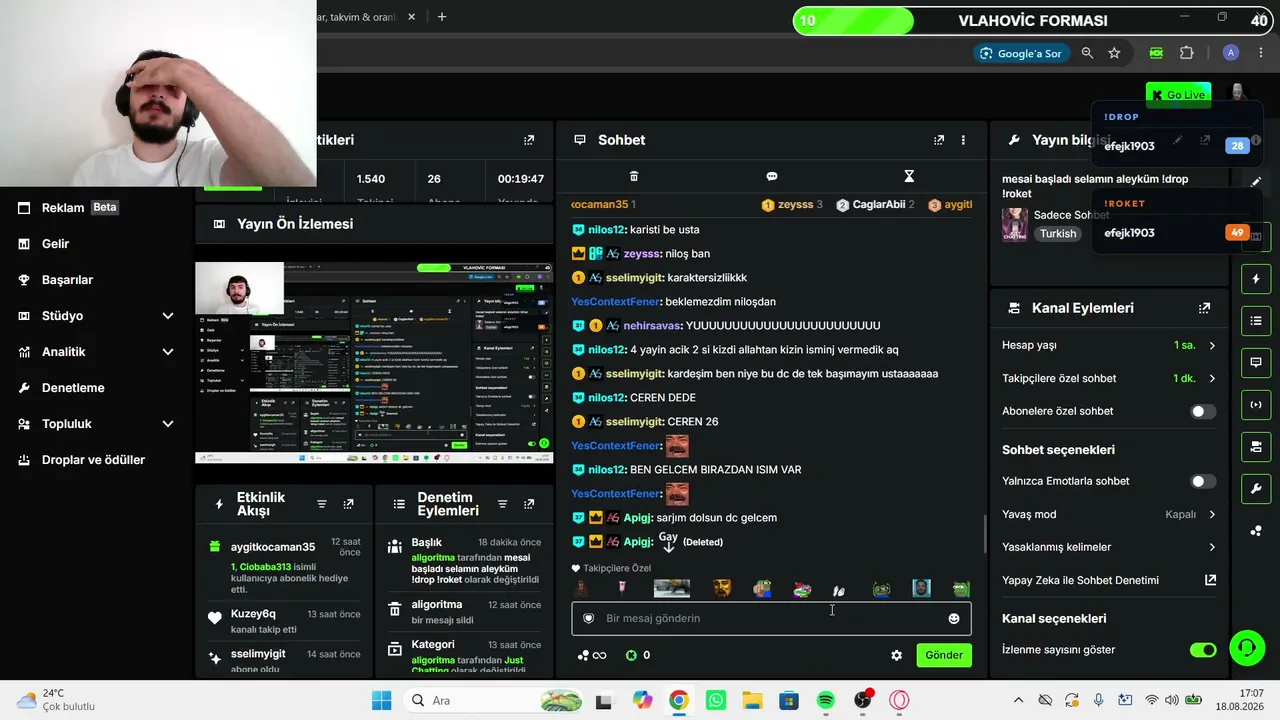
Task: Open Takipçilere özel sohbet duration chevron
Action: 1212,378
